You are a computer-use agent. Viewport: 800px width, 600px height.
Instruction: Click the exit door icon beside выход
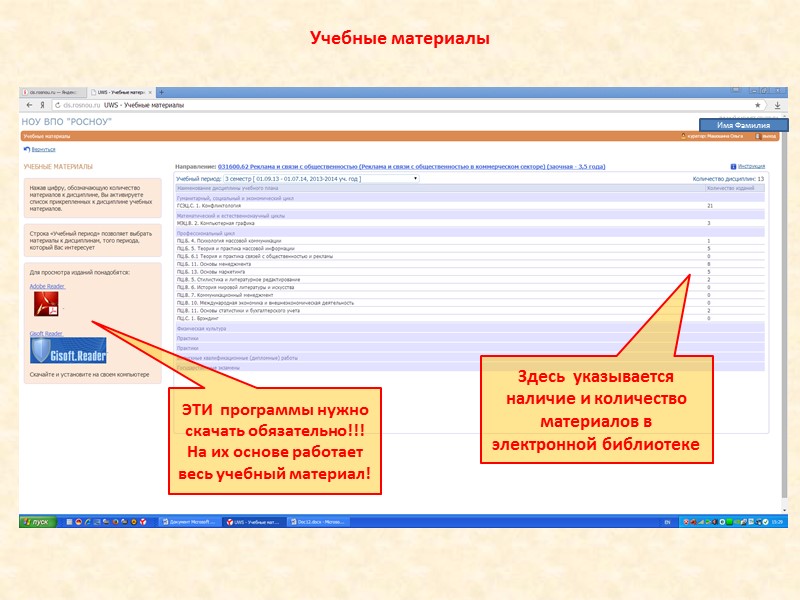click(x=758, y=136)
